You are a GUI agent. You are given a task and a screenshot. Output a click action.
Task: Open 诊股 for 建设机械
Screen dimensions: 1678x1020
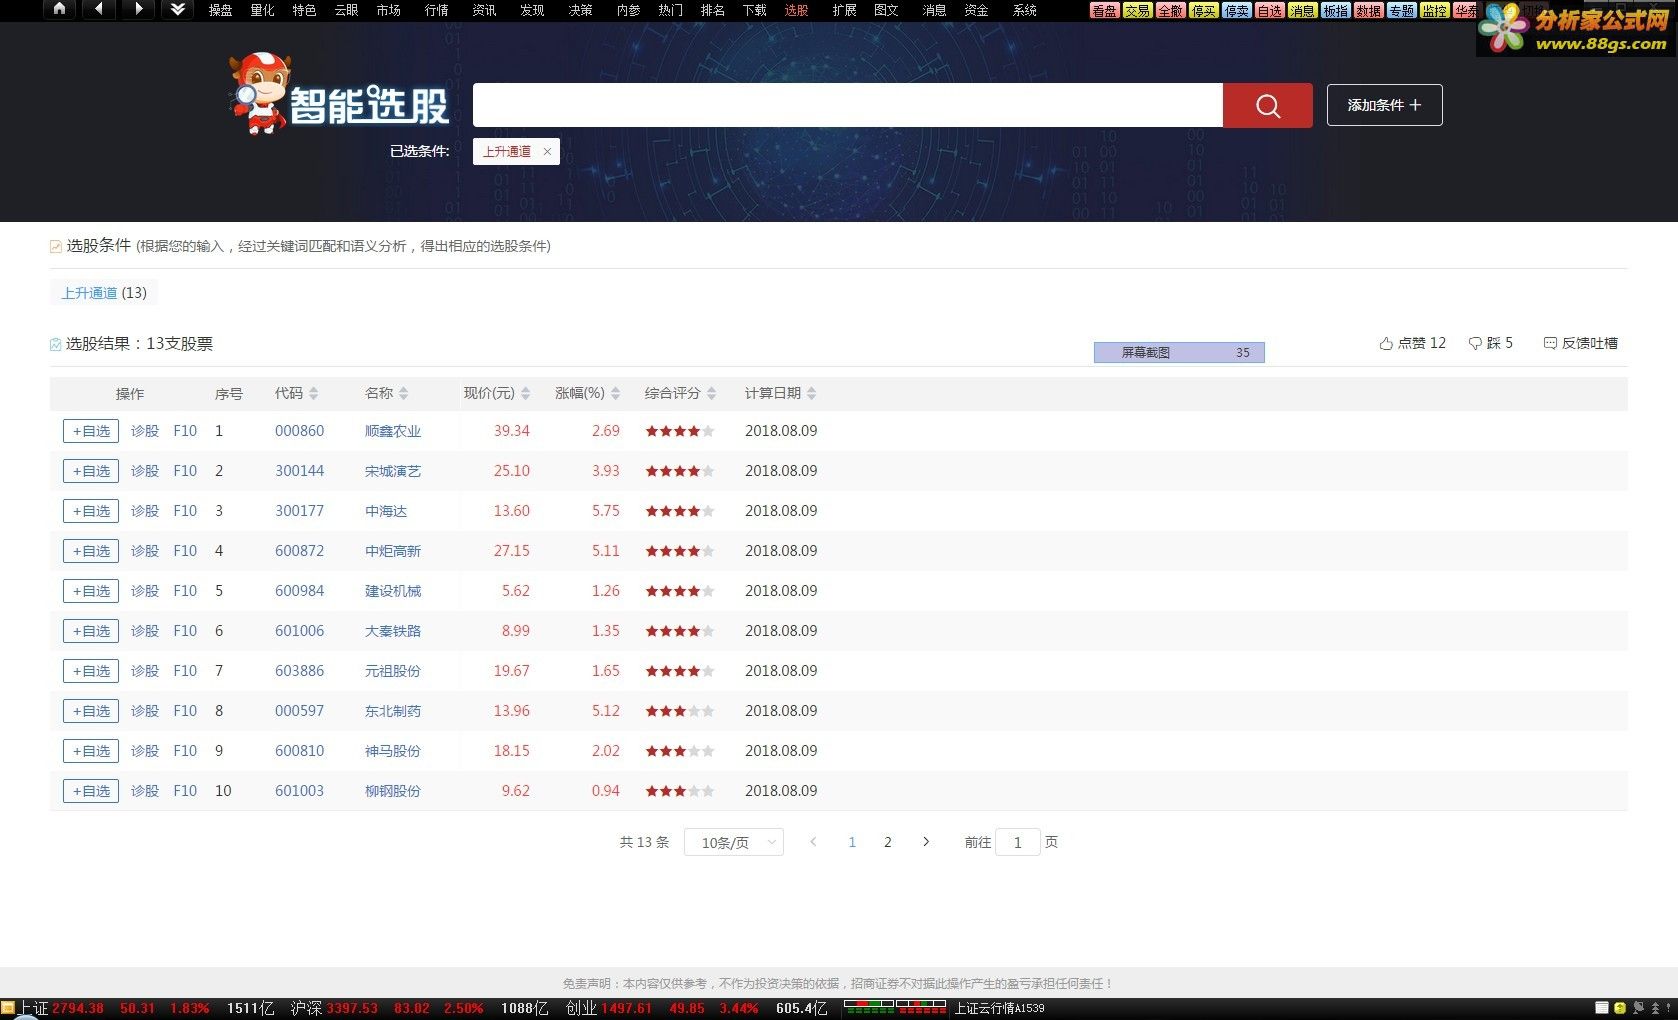click(145, 591)
